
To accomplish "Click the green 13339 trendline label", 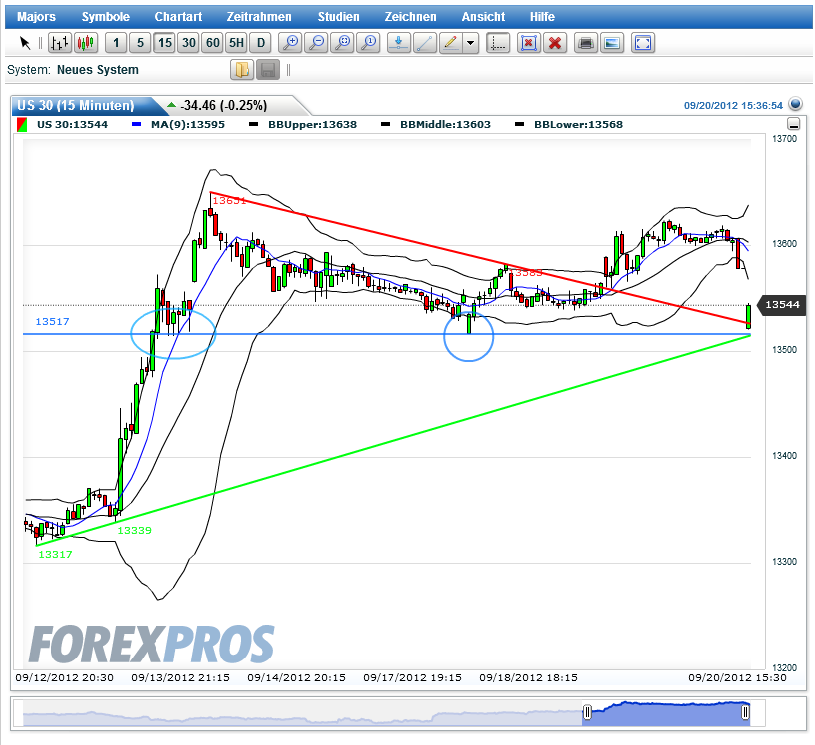I will [x=135, y=531].
